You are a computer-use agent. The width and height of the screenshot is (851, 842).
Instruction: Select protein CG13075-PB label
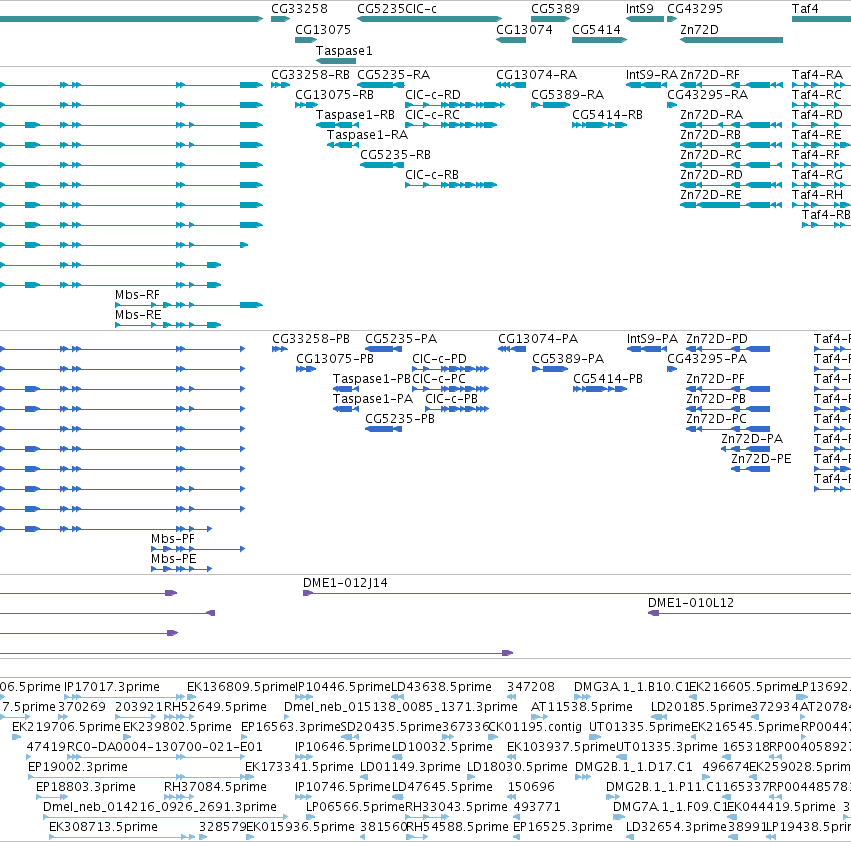[x=334, y=359]
